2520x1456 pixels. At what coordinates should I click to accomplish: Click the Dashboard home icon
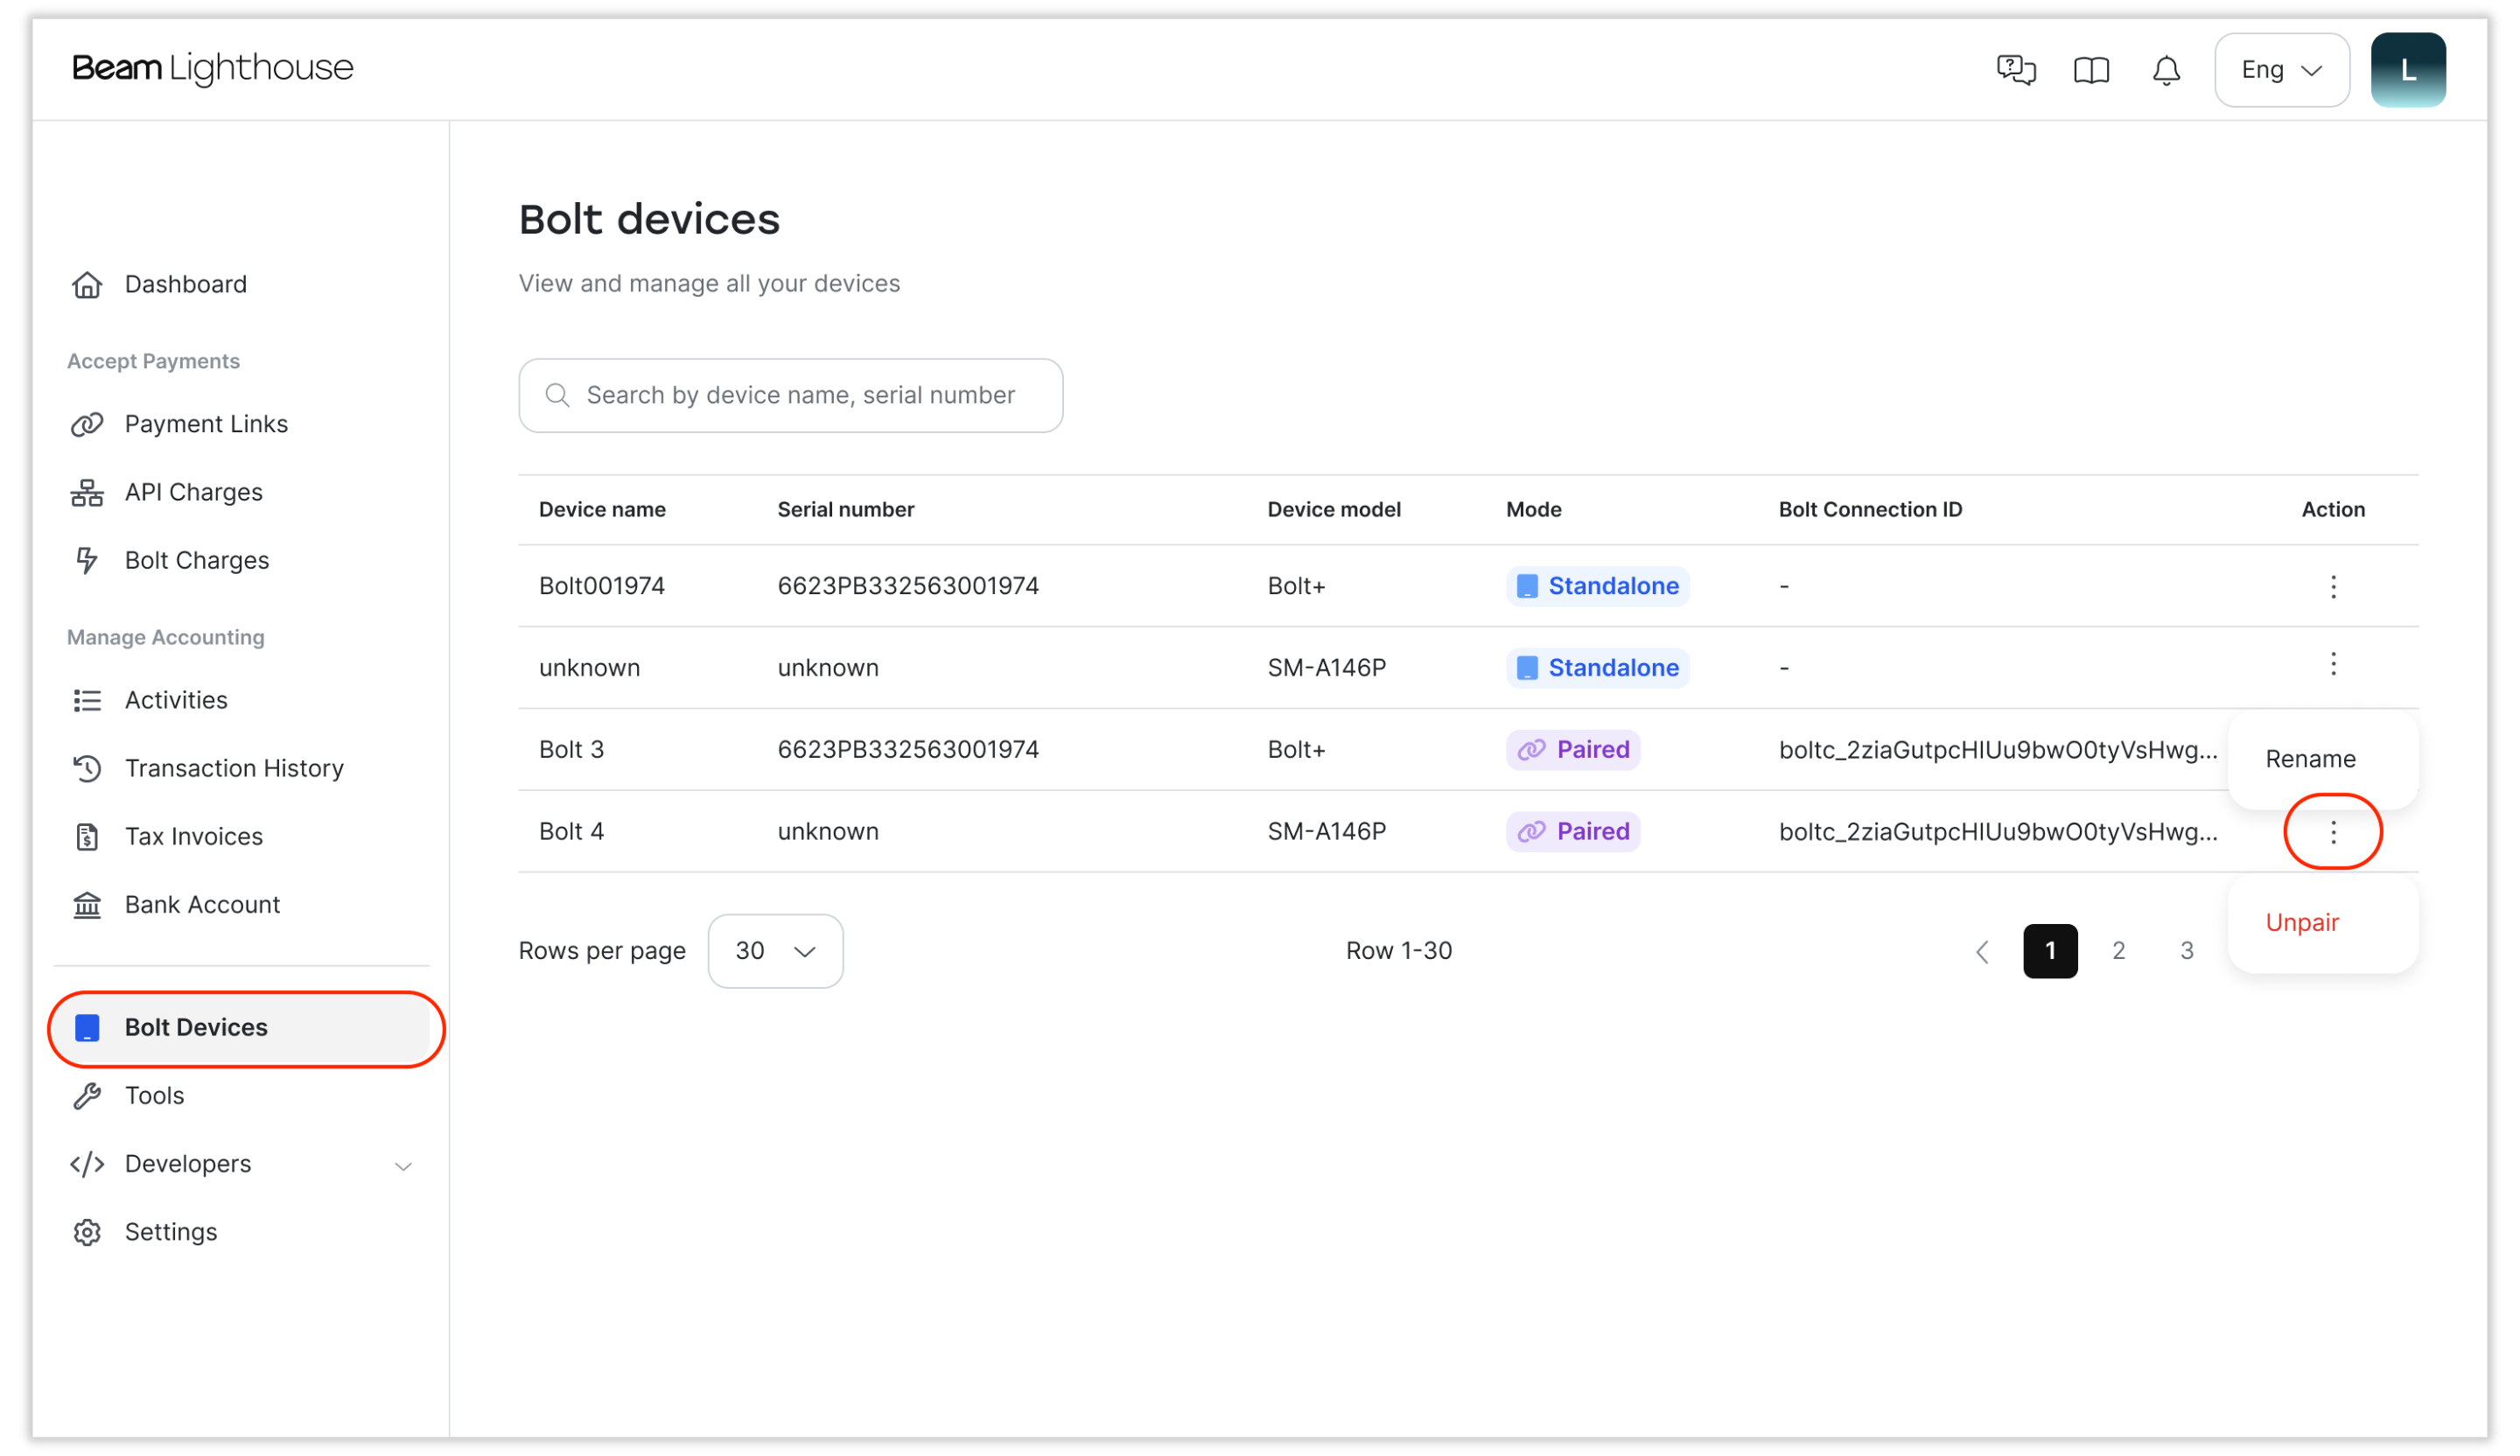(x=87, y=284)
